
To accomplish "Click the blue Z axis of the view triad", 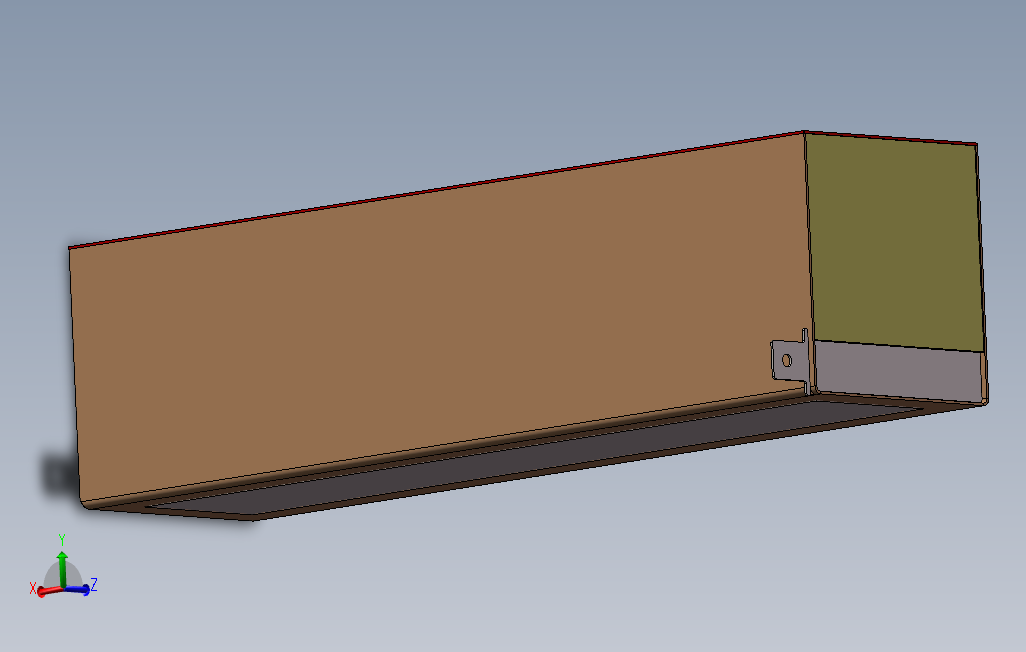I will coord(78,590).
